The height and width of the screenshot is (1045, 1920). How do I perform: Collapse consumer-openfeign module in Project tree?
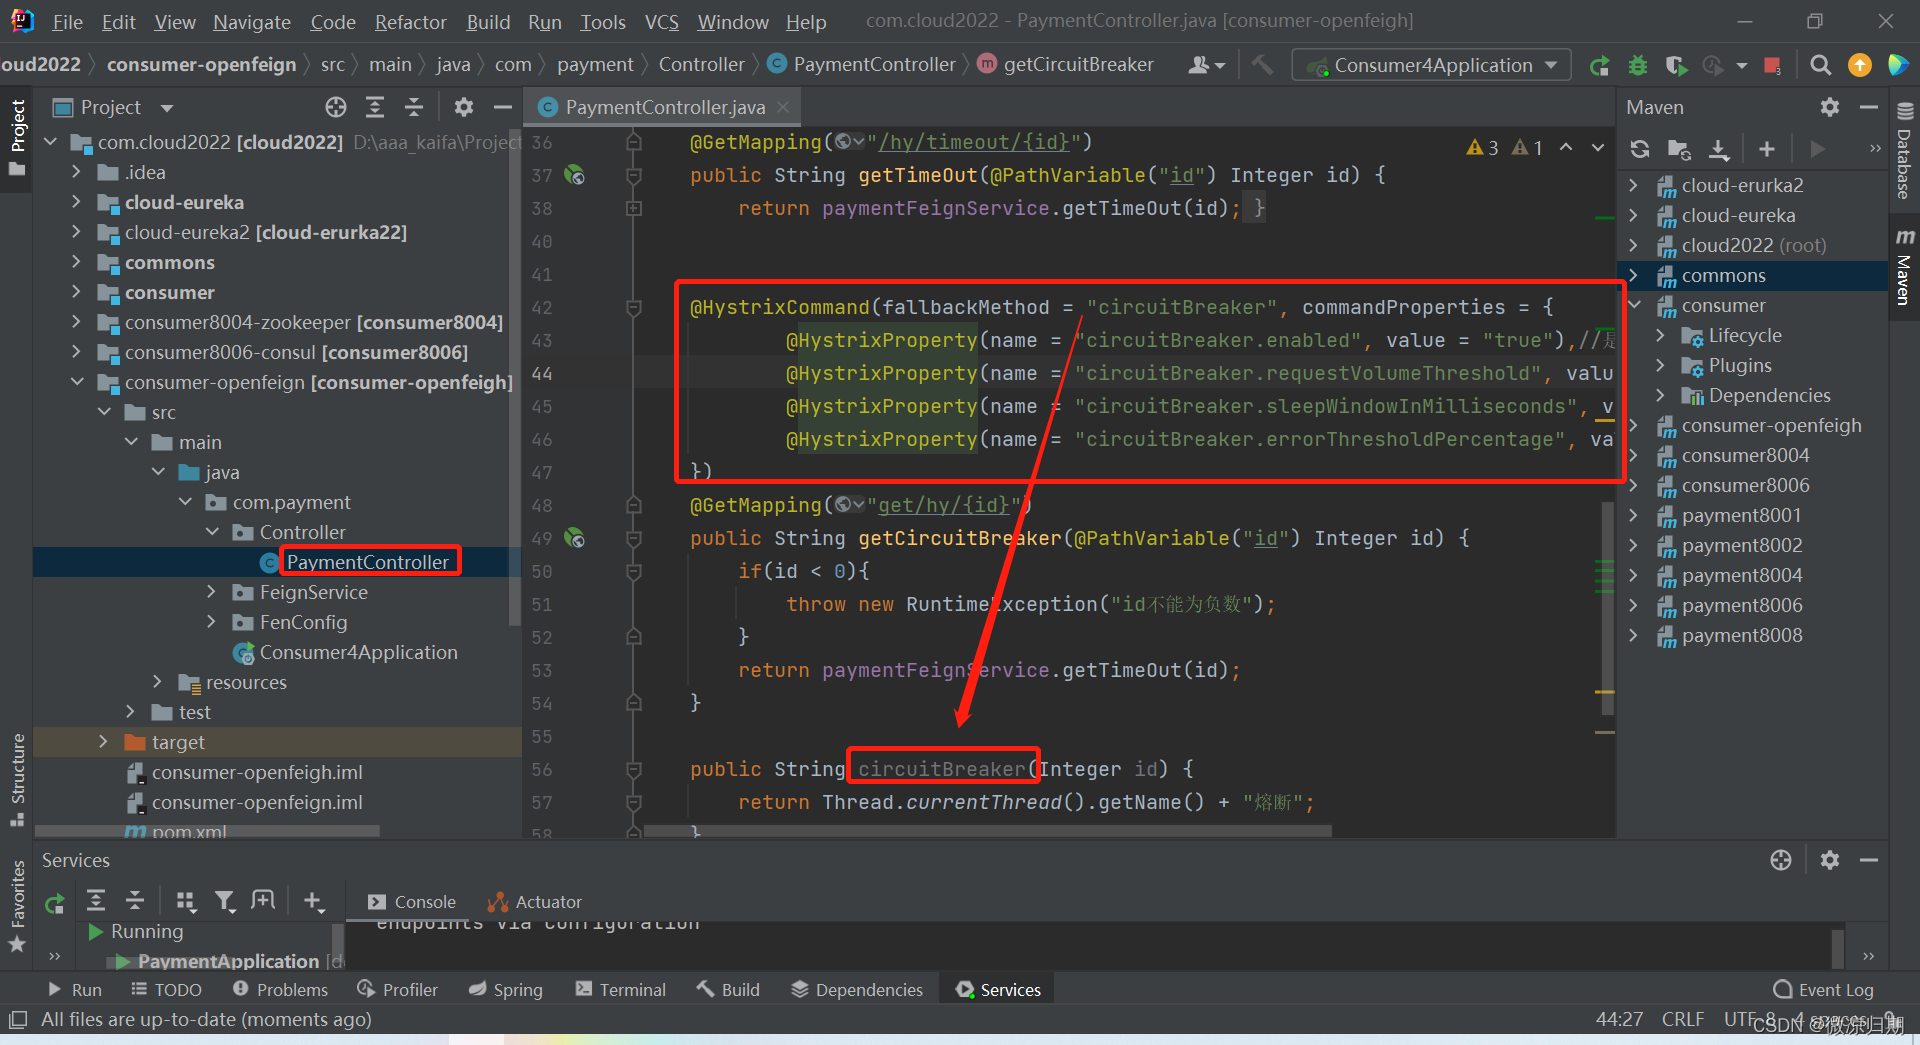76,382
